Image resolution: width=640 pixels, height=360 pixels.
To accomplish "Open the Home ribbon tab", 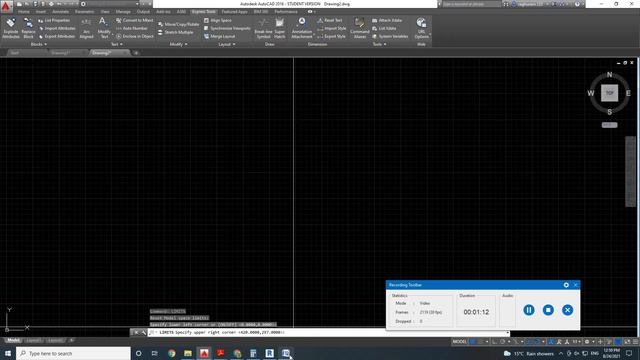I will click(23, 12).
